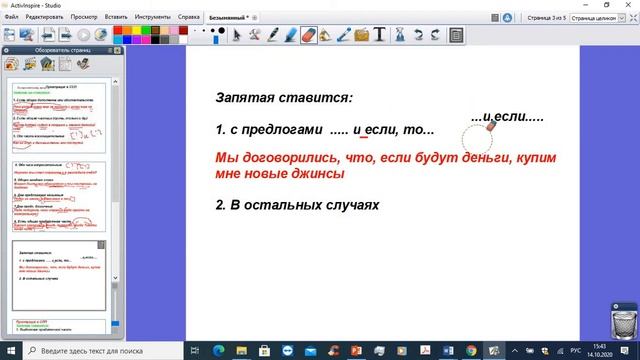Open the Файл menu
The image size is (640, 360).
click(x=11, y=17)
